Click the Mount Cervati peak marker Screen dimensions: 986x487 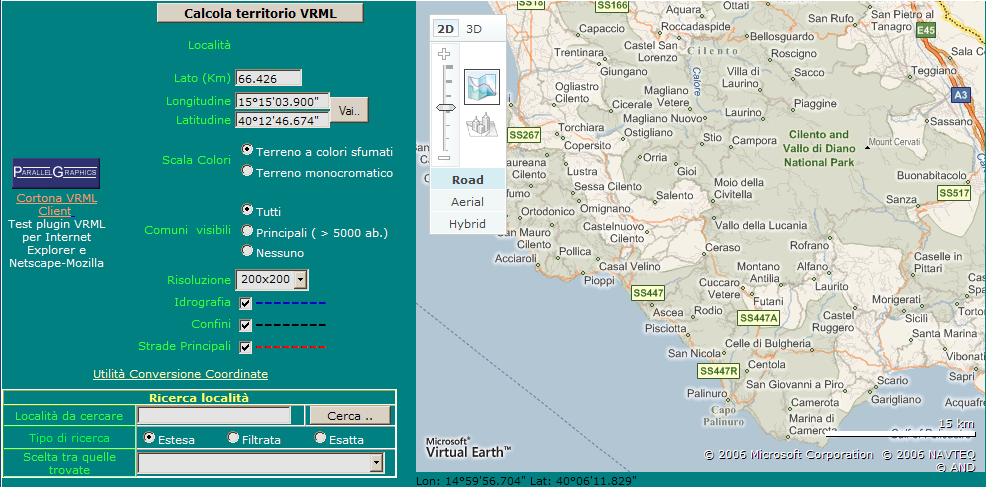click(x=868, y=147)
